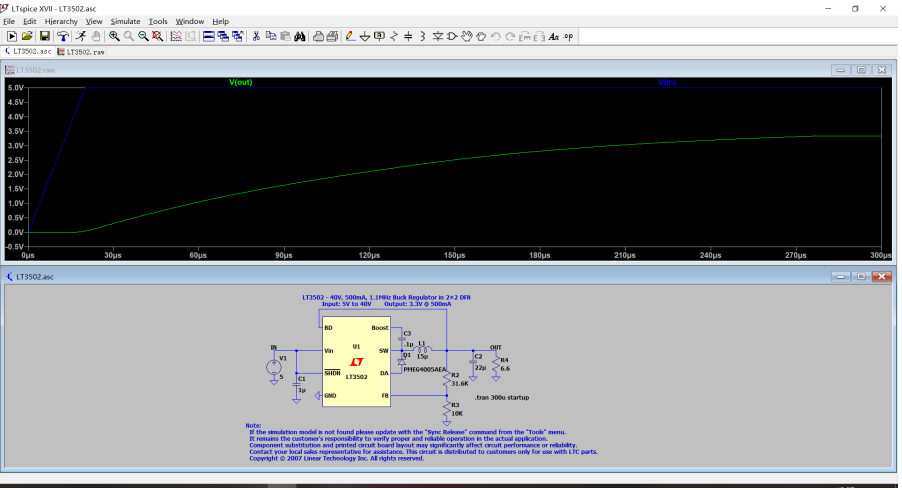Image resolution: width=902 pixels, height=490 pixels.
Task: Click the LT3502 chip U1 component
Action: pos(356,361)
